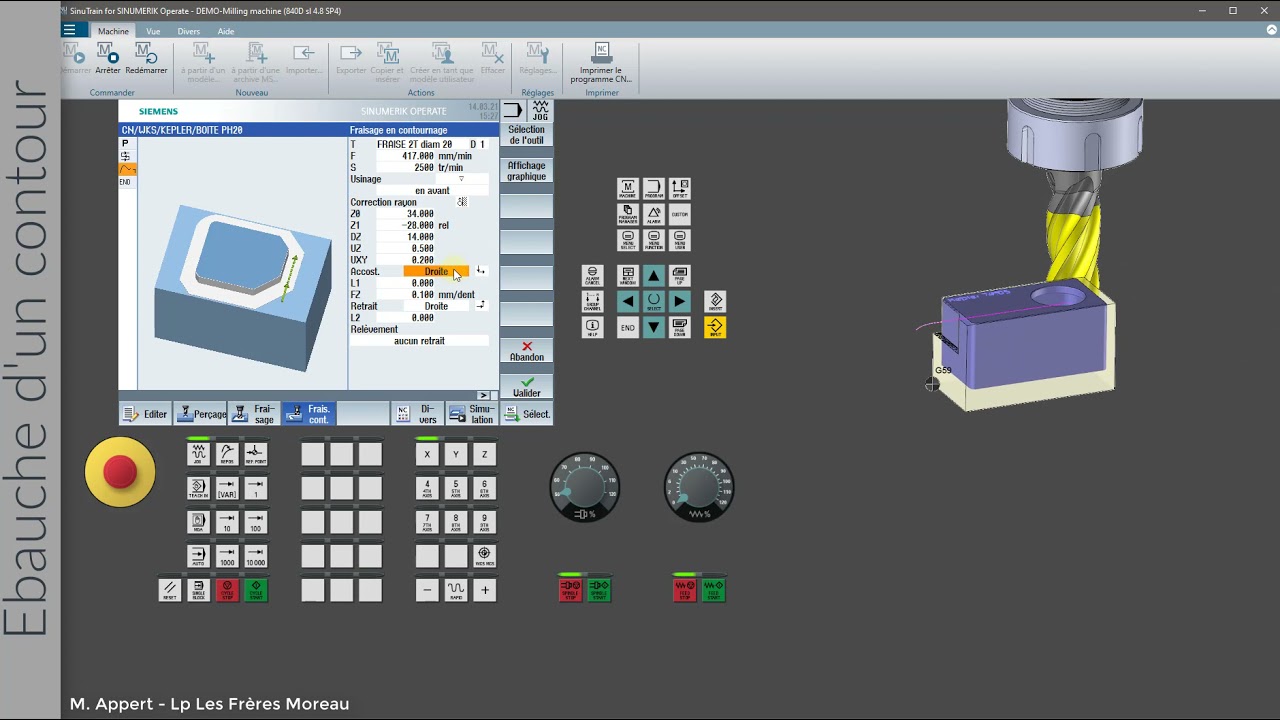Click the PAGE DOWN key
Screen dimensions: 1280x720
(x=680, y=327)
